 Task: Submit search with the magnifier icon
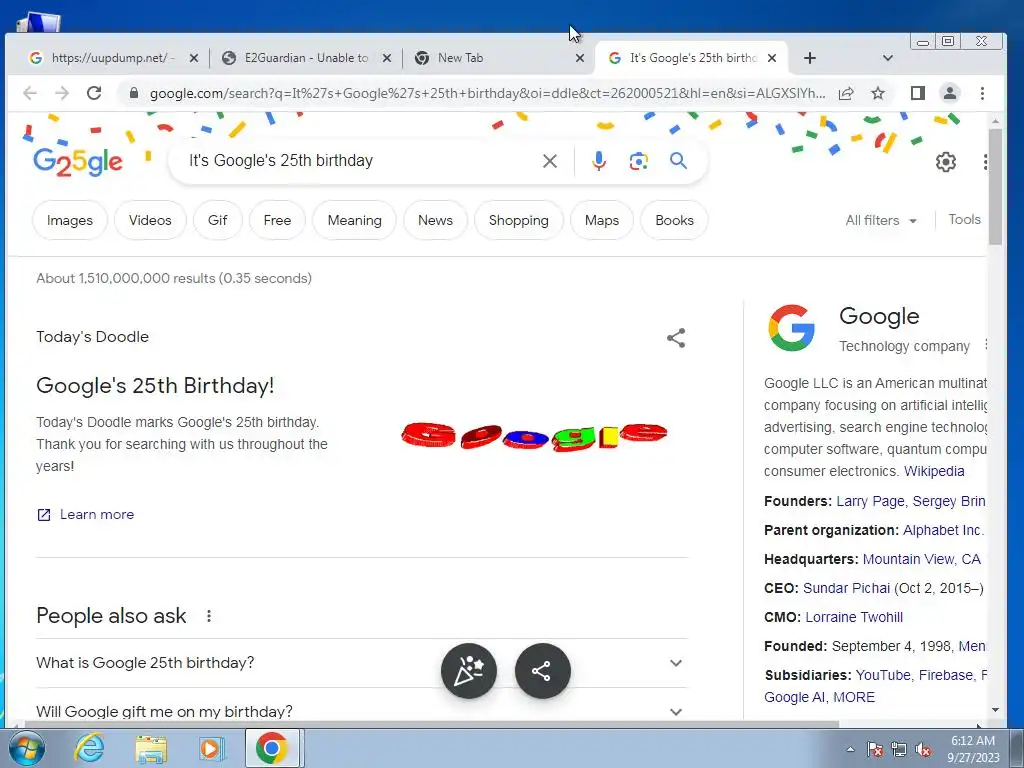[x=679, y=161]
